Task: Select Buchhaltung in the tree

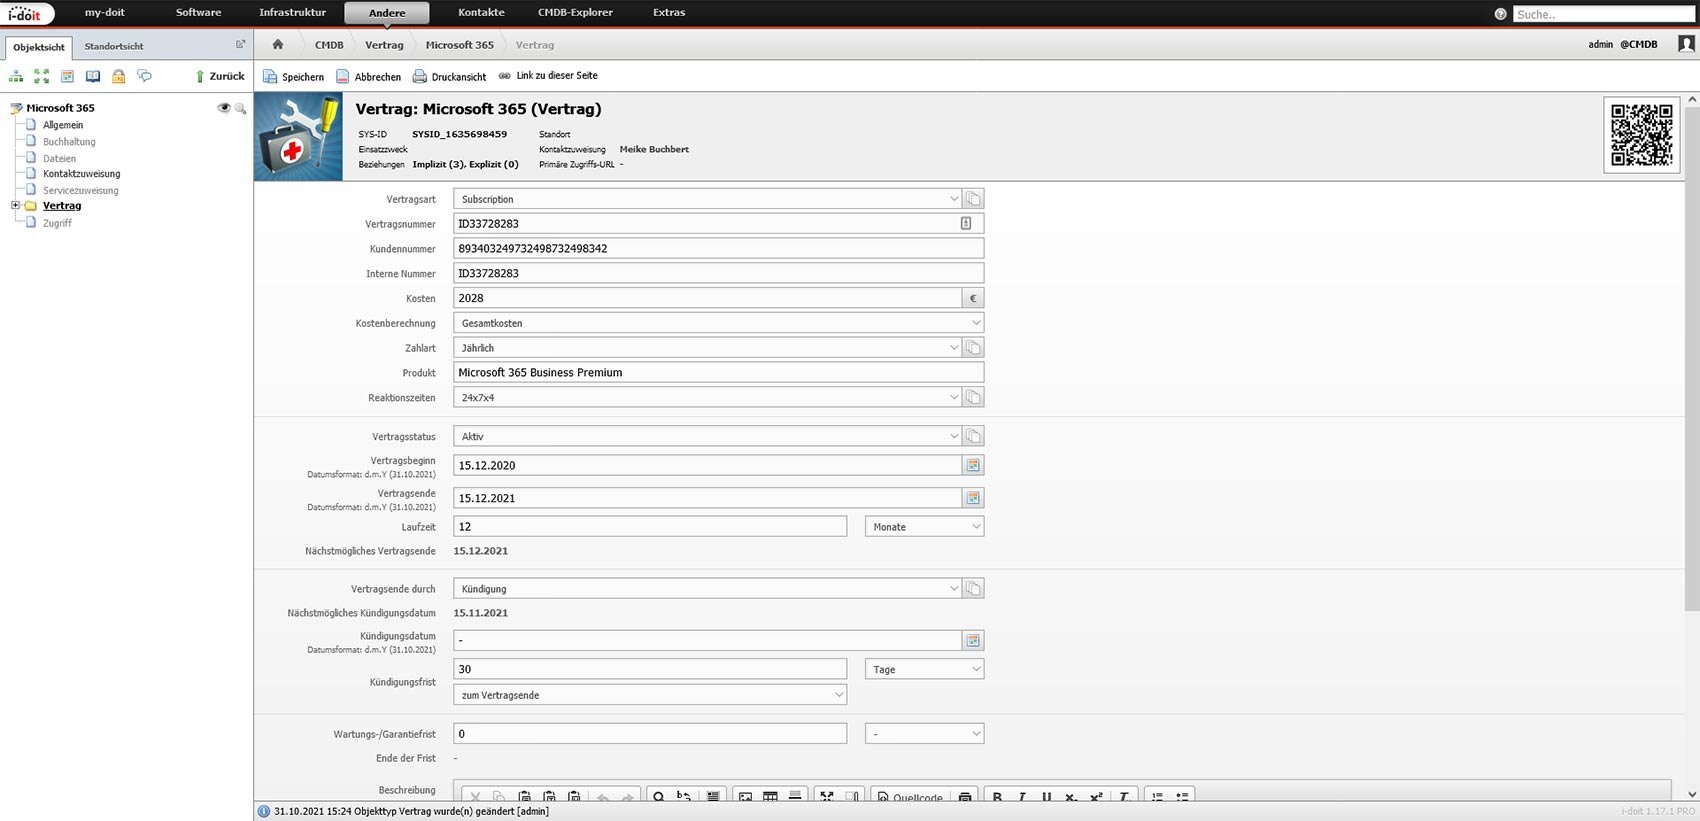Action: pyautogui.click(x=69, y=142)
